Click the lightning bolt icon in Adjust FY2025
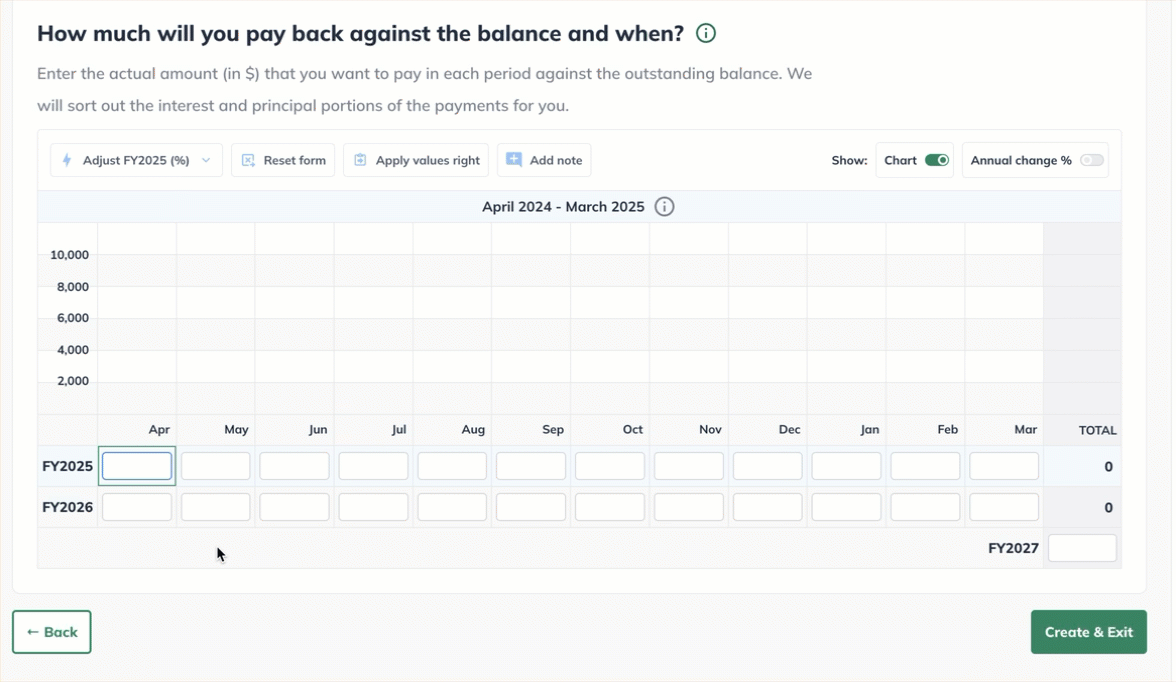Image resolution: width=1176 pixels, height=682 pixels. [68, 160]
